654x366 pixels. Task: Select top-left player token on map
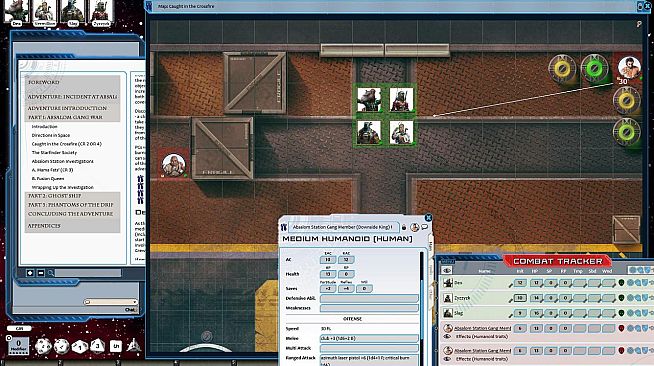click(369, 99)
